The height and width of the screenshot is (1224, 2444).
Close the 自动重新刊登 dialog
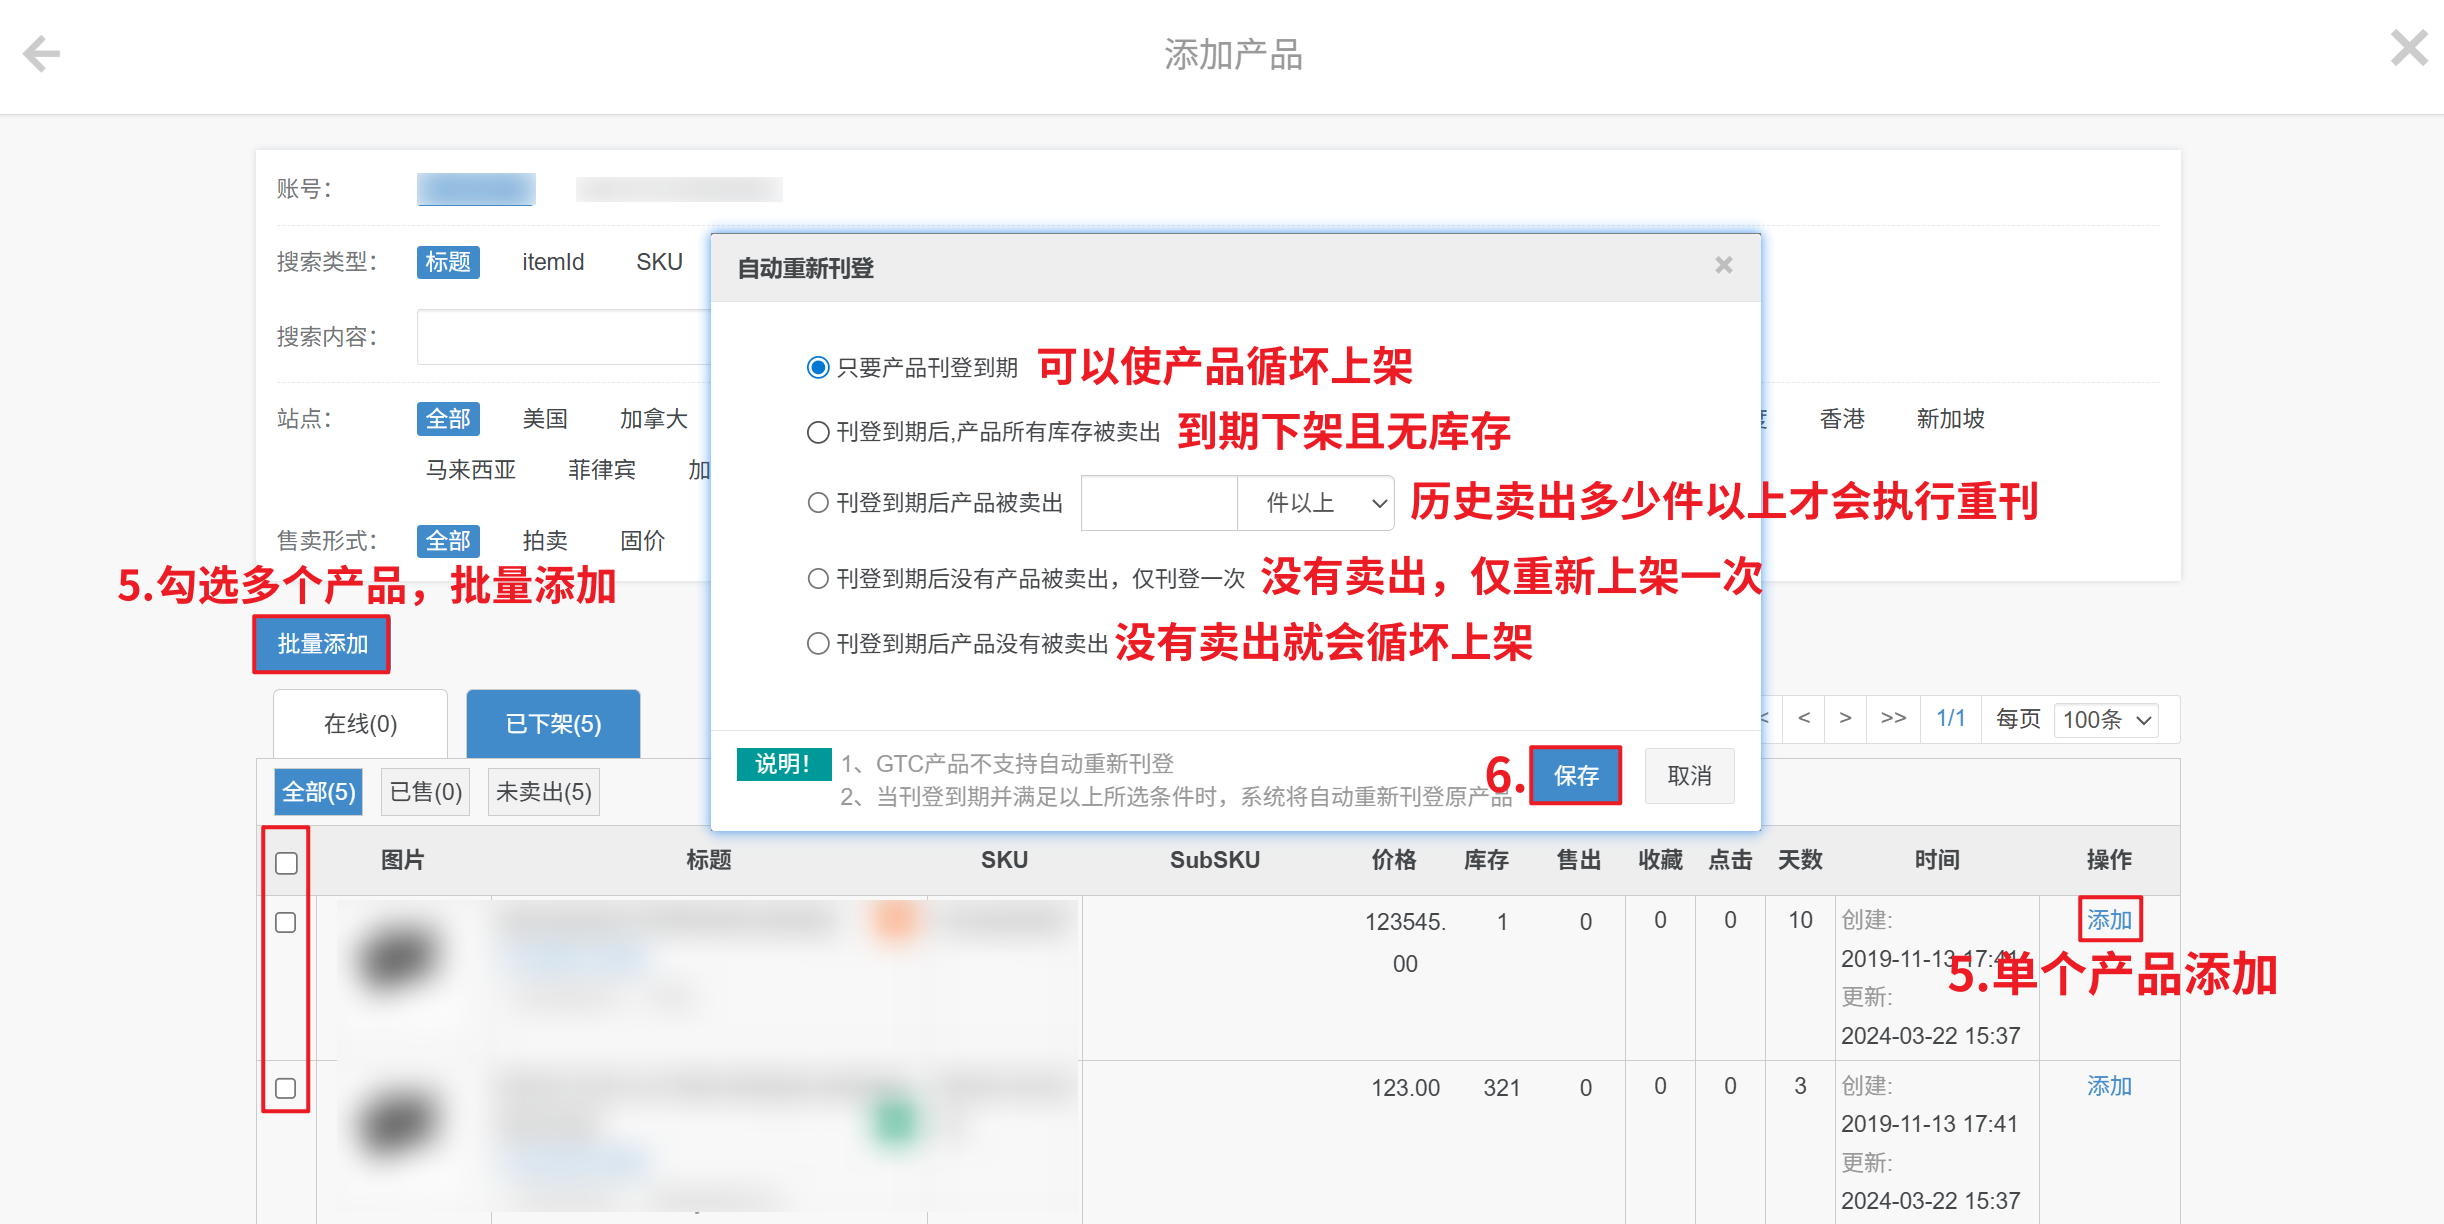(1723, 265)
